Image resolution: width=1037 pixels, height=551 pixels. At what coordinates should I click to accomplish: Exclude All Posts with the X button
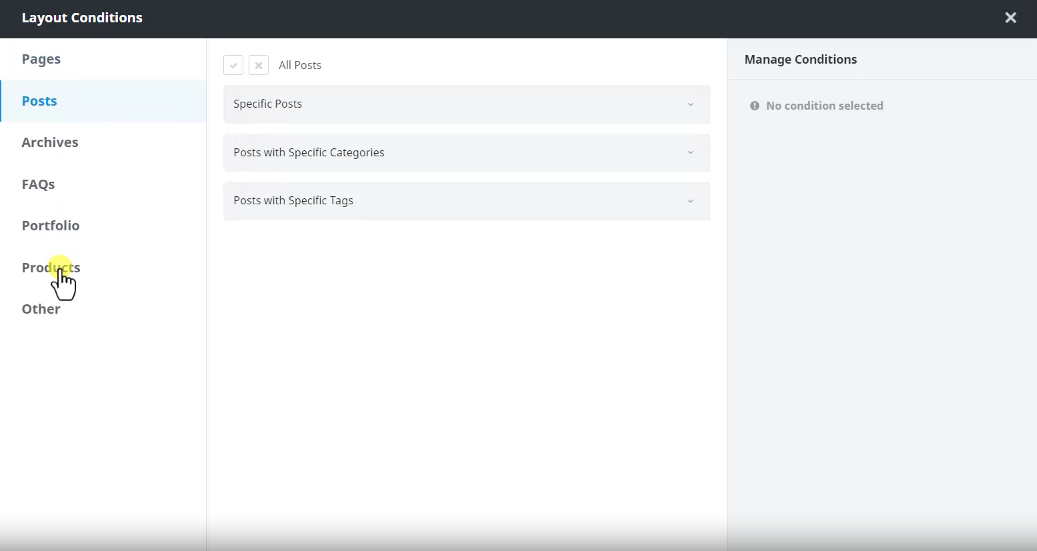click(258, 65)
